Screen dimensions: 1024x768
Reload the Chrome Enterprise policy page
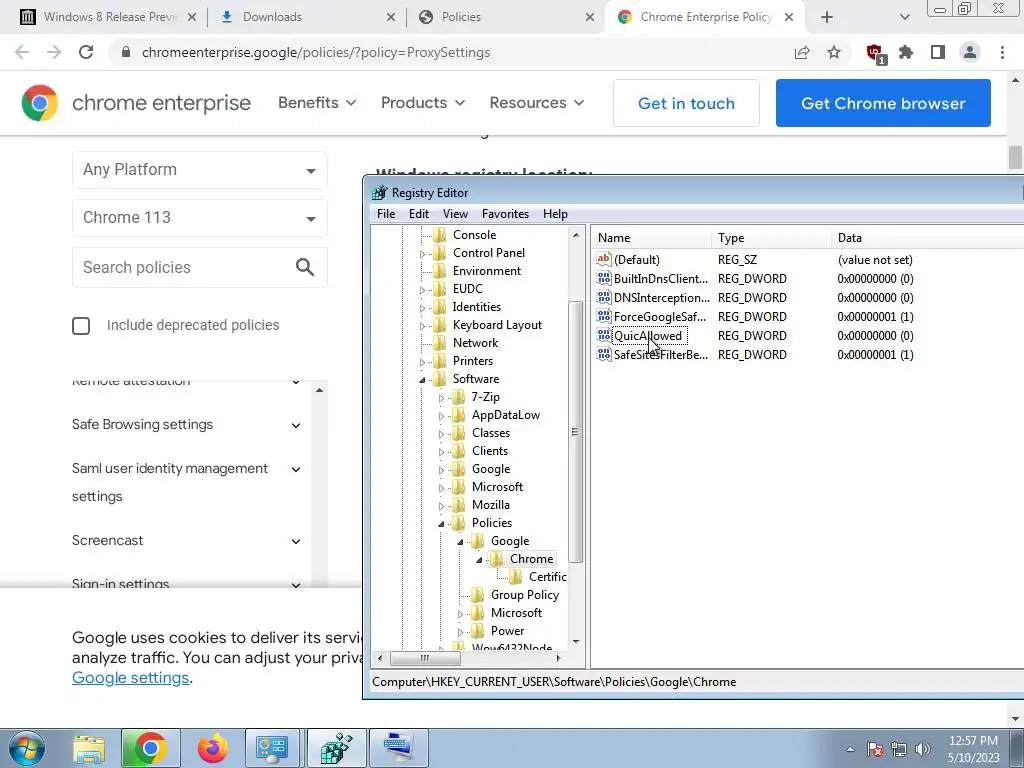click(x=86, y=52)
